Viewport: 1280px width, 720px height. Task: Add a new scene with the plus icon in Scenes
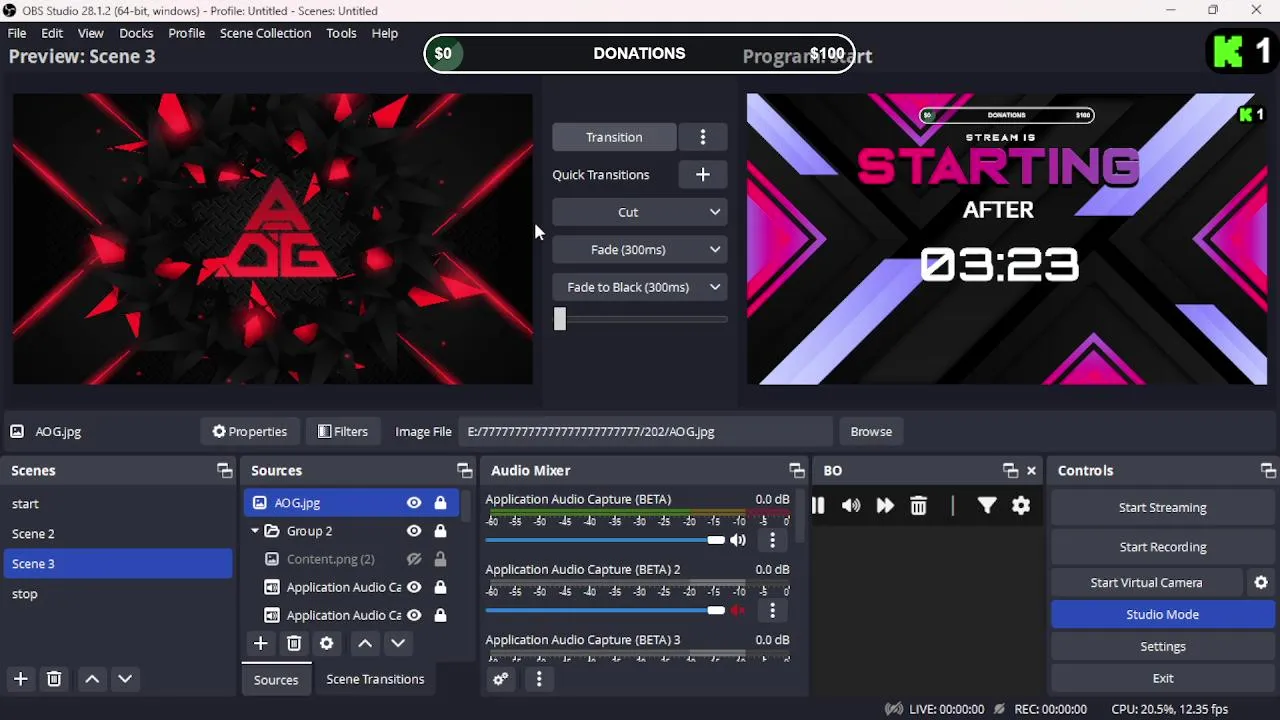point(20,679)
